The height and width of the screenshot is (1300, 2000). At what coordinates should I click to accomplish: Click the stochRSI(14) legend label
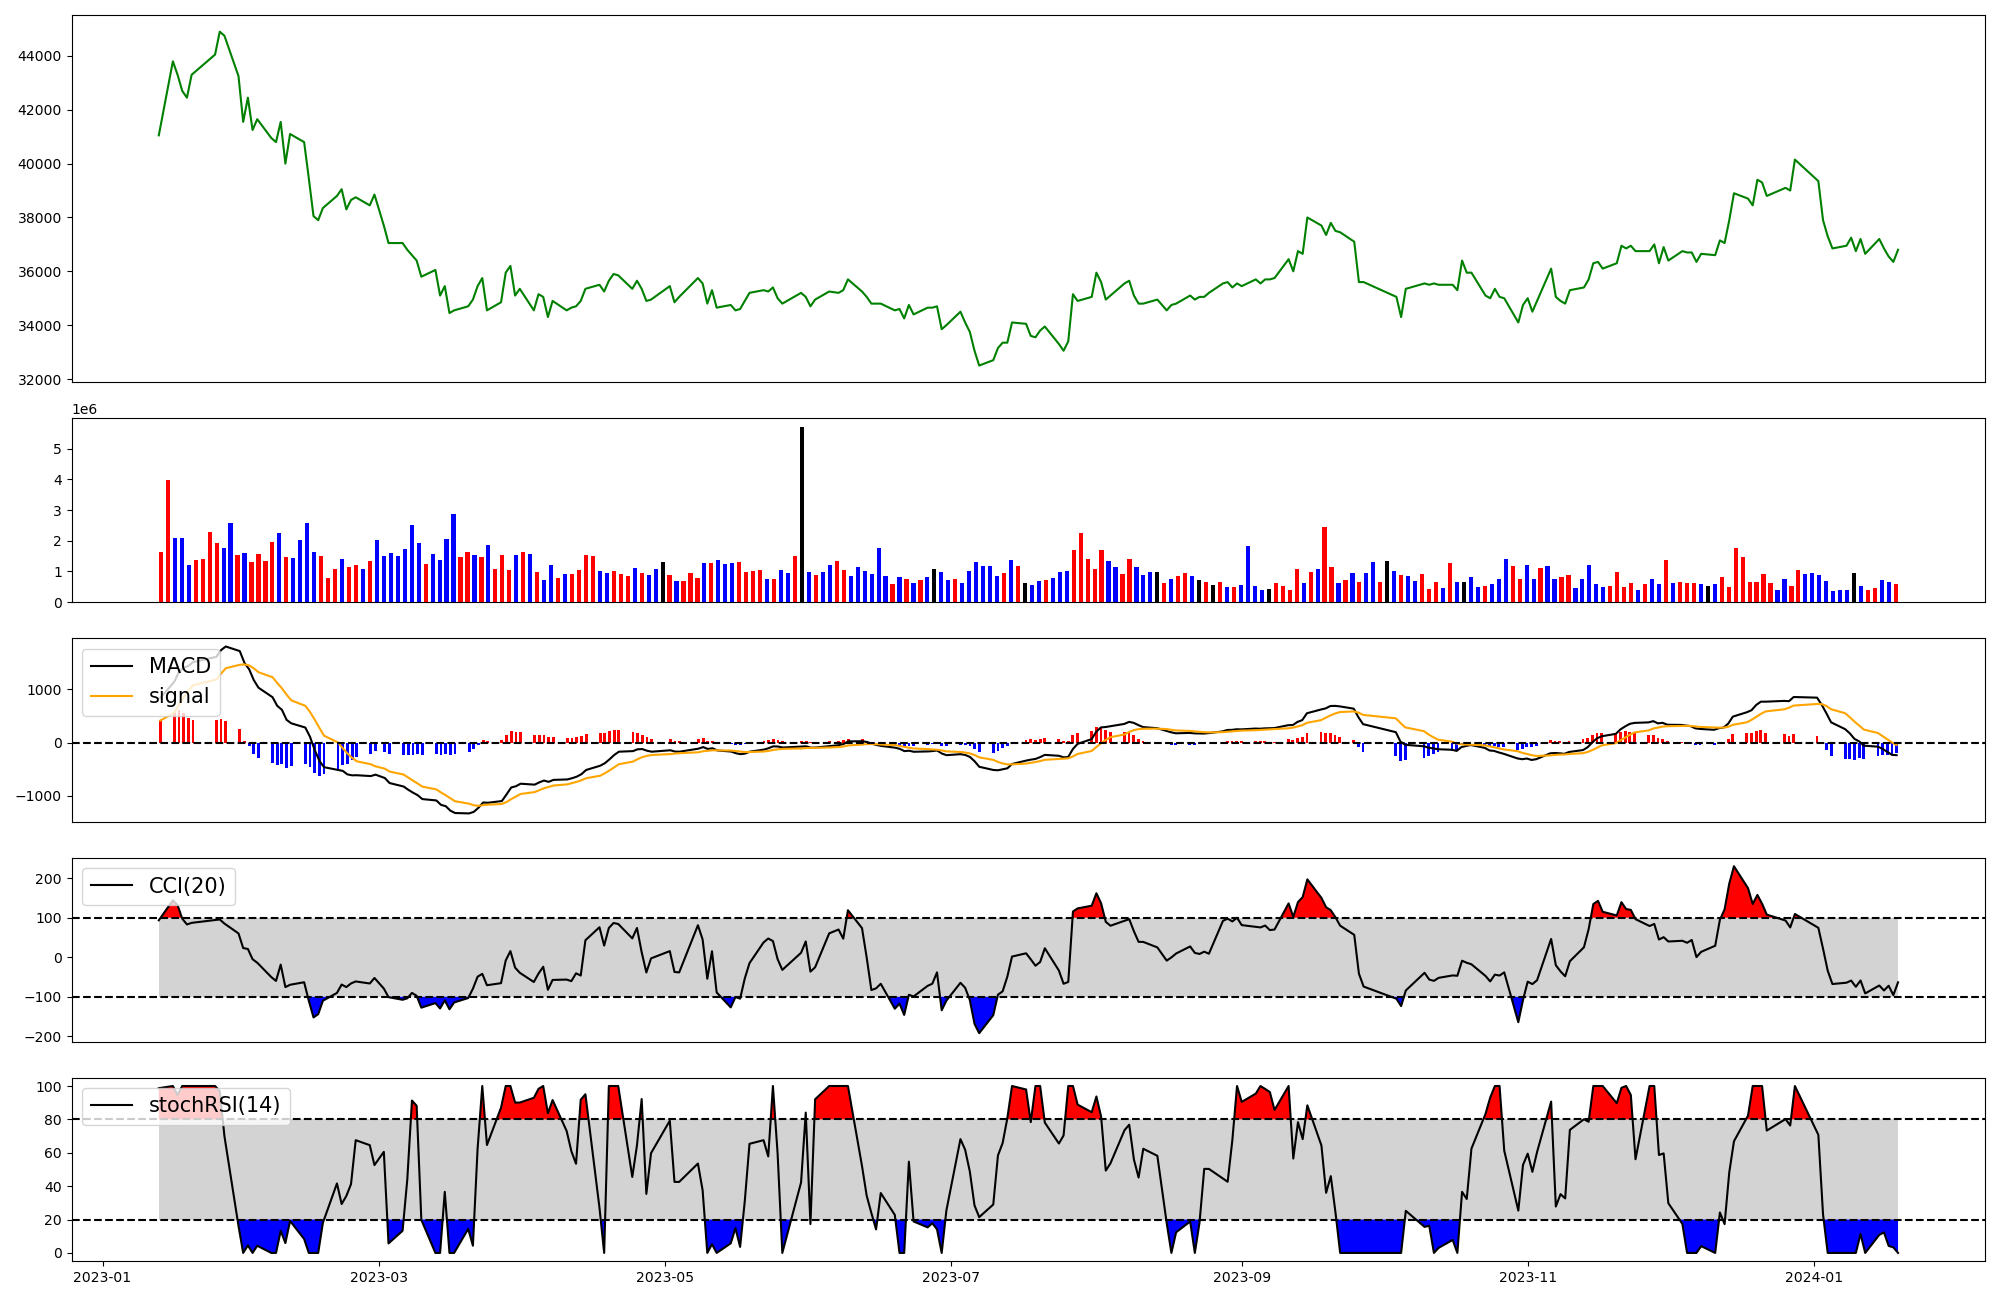214,1105
